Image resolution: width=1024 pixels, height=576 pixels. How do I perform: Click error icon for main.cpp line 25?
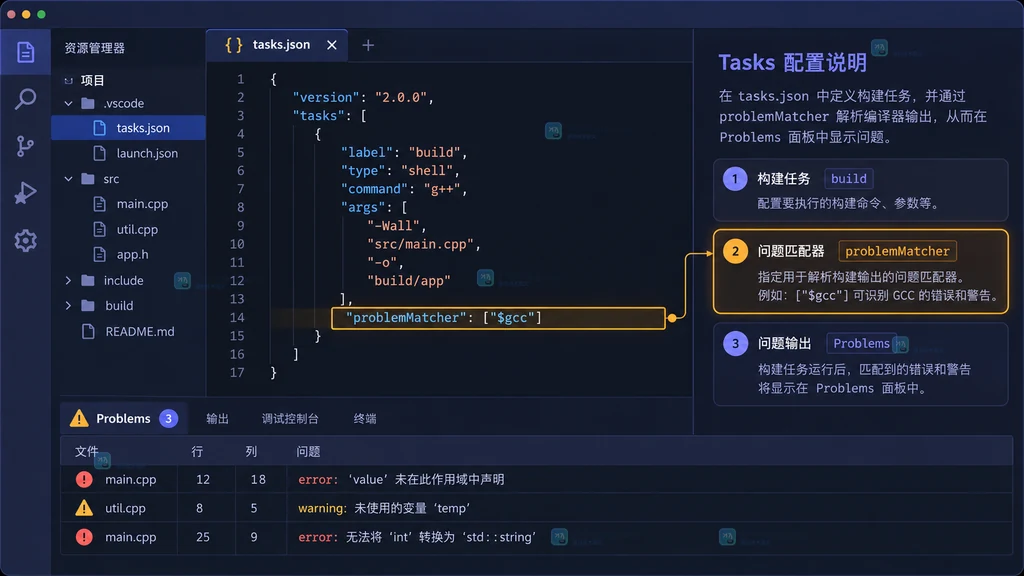tap(84, 537)
